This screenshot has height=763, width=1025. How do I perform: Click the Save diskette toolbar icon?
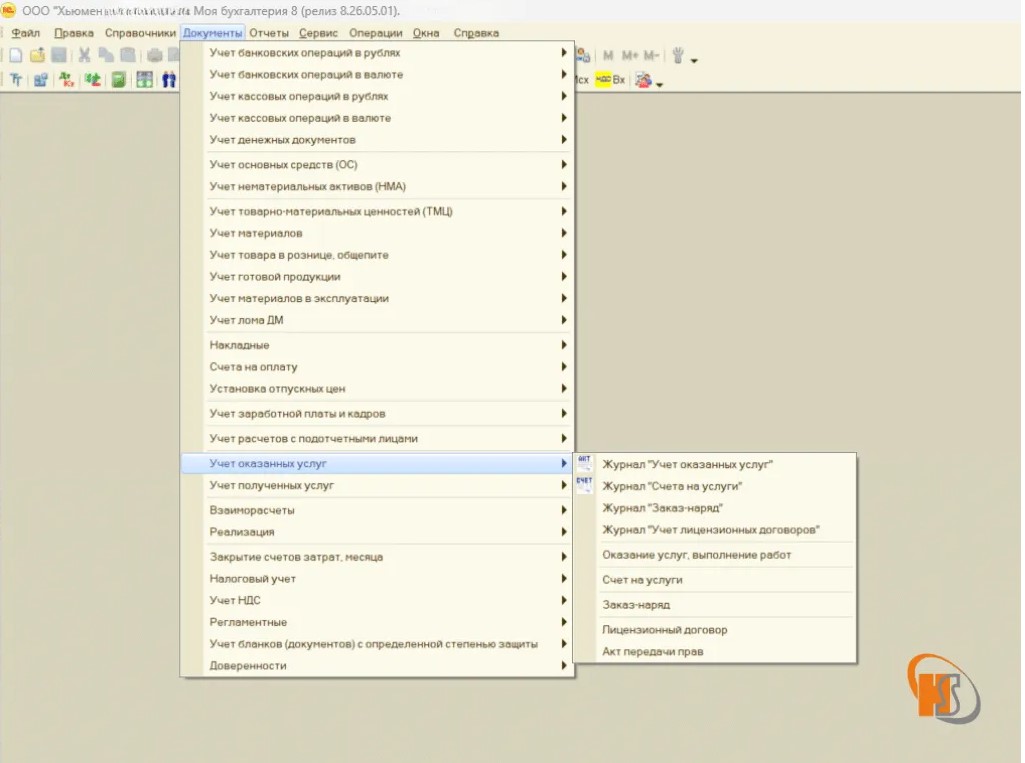click(x=59, y=56)
